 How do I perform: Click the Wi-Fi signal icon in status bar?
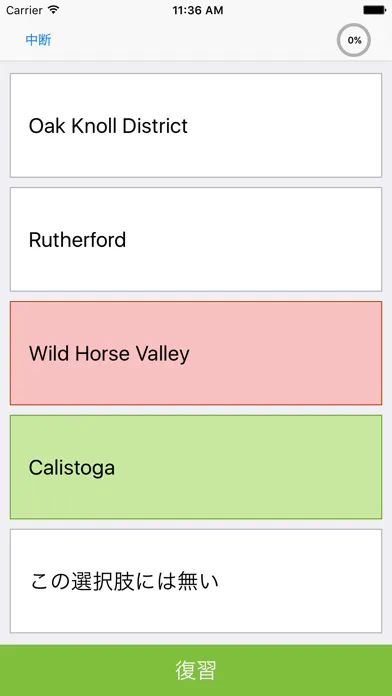(54, 10)
